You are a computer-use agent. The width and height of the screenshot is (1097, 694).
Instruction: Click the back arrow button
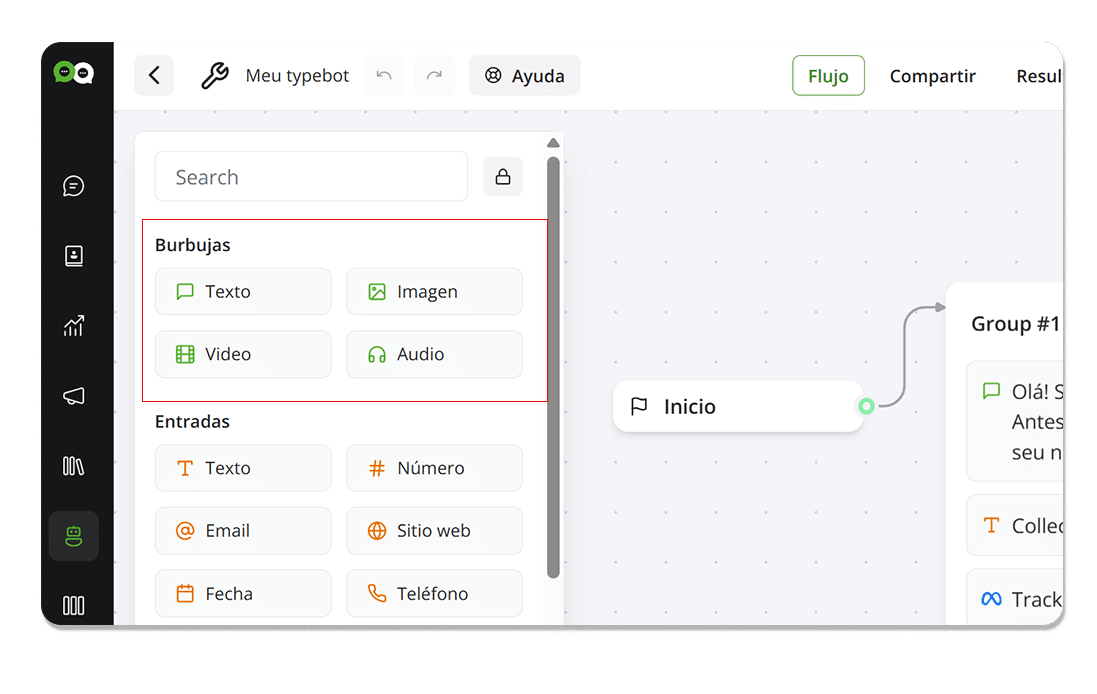[x=154, y=76]
